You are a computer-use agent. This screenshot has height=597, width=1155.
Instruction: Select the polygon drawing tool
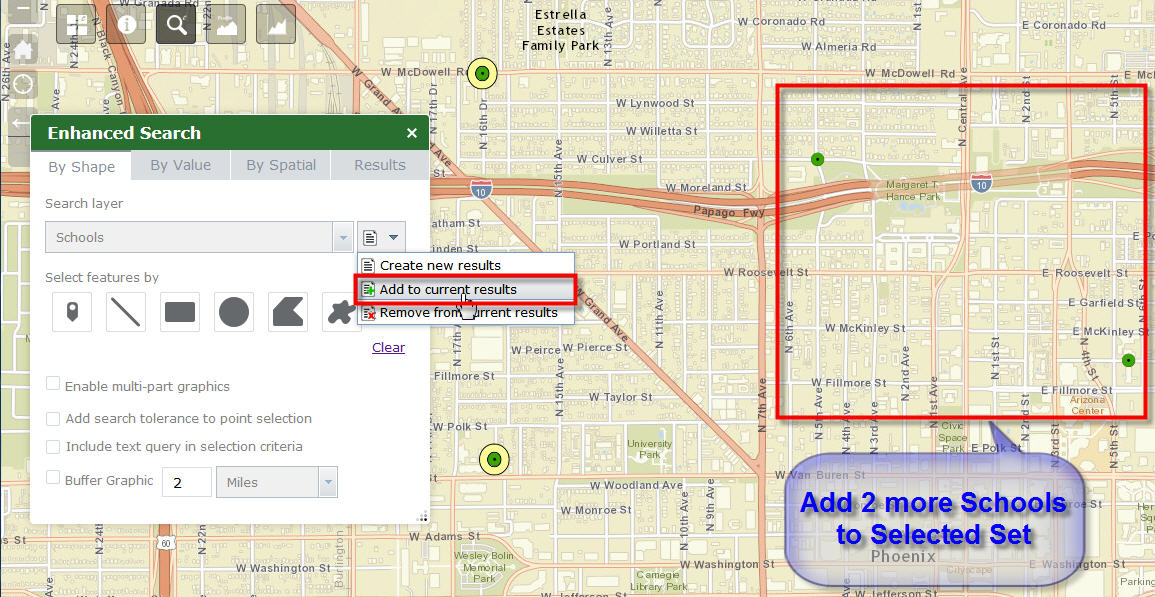(287, 312)
